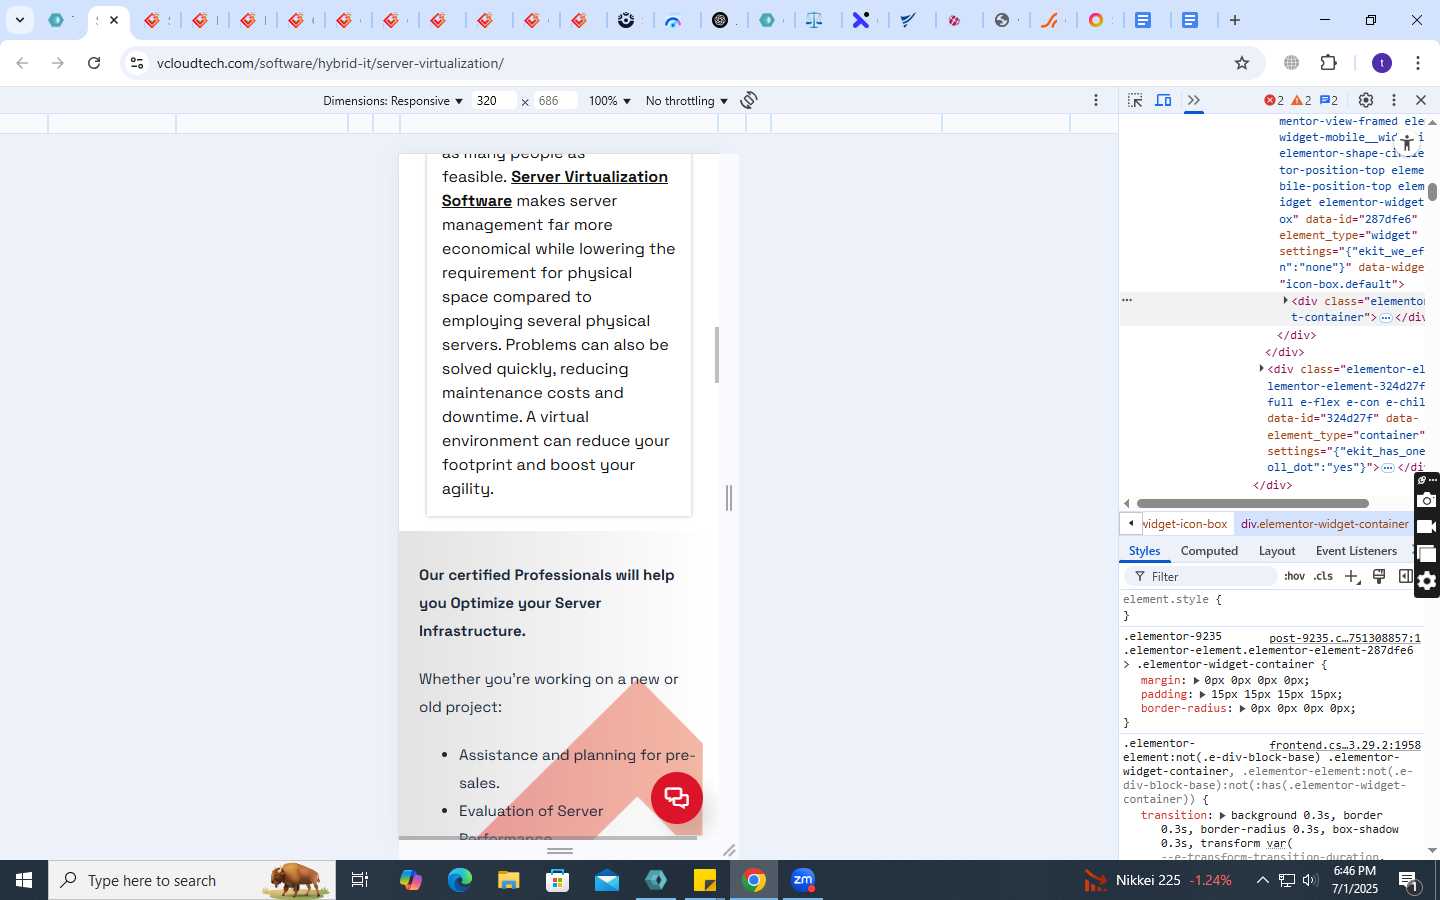1440x900 pixels.
Task: Click the inspect element picker icon
Action: click(x=1135, y=100)
